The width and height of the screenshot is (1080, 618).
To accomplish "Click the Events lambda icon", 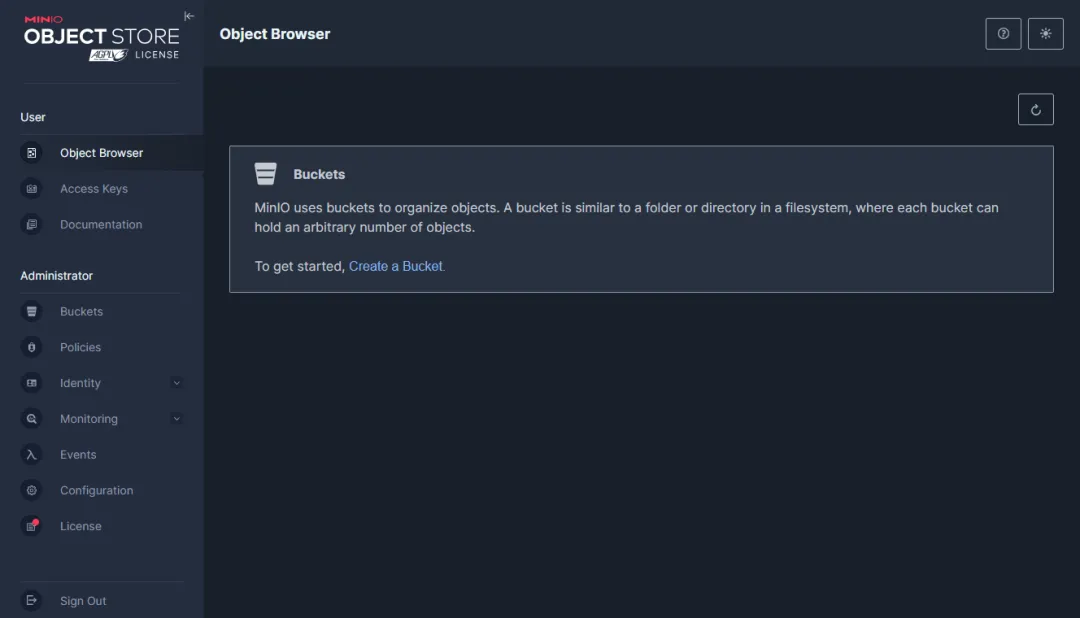I will click(32, 455).
